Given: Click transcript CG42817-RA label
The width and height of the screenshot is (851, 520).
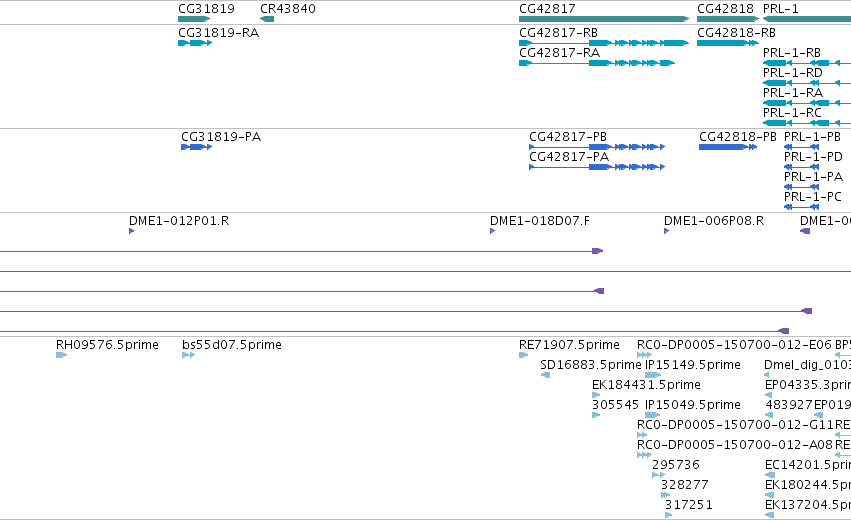Looking at the screenshot, I should tap(559, 53).
